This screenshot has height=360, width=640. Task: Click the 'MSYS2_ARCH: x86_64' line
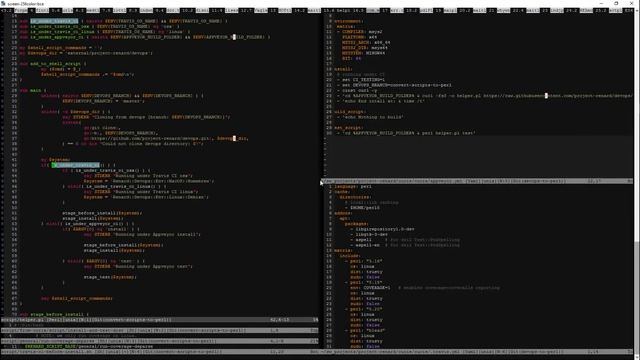click(x=366, y=42)
